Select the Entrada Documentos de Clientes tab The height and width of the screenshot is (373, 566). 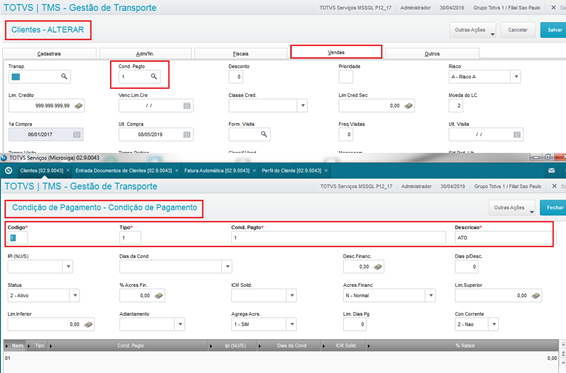pyautogui.click(x=123, y=170)
